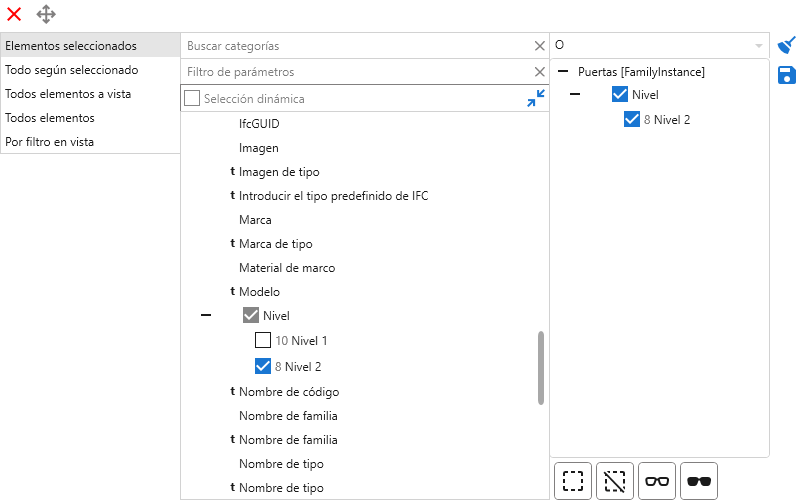Check the 10 Nivel 1 checkbox
The width and height of the screenshot is (800, 500).
[263, 340]
